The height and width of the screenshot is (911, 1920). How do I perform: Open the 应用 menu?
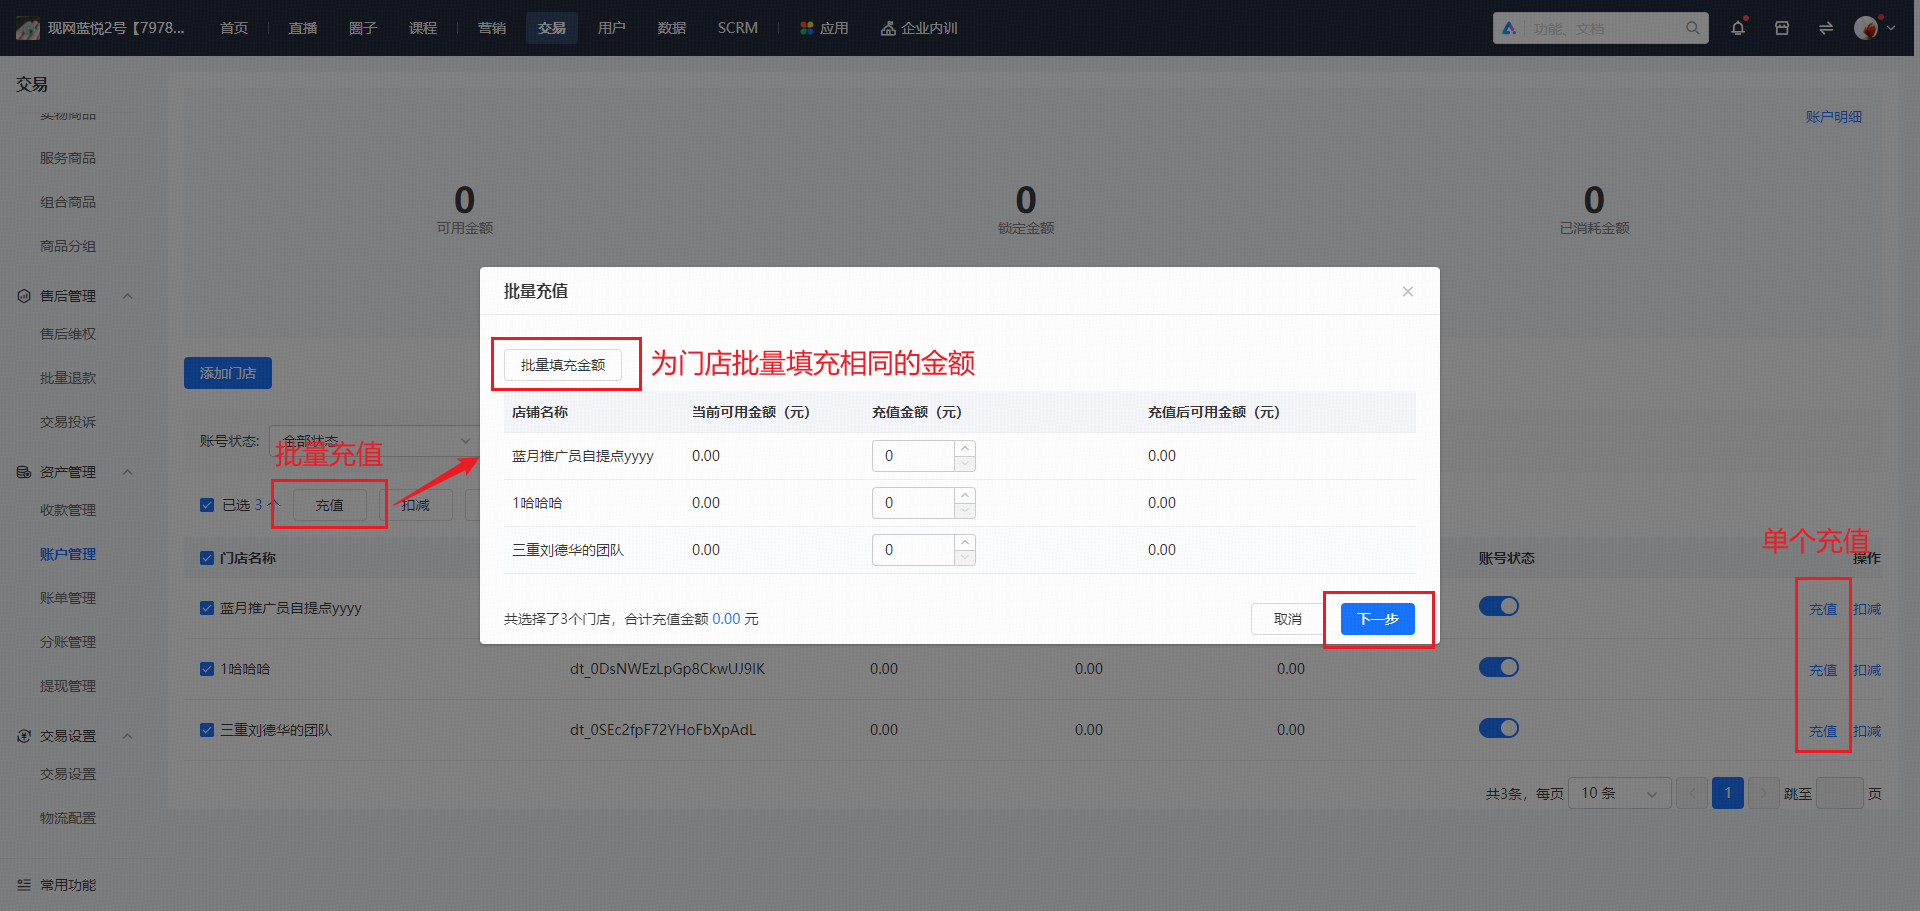tap(824, 28)
